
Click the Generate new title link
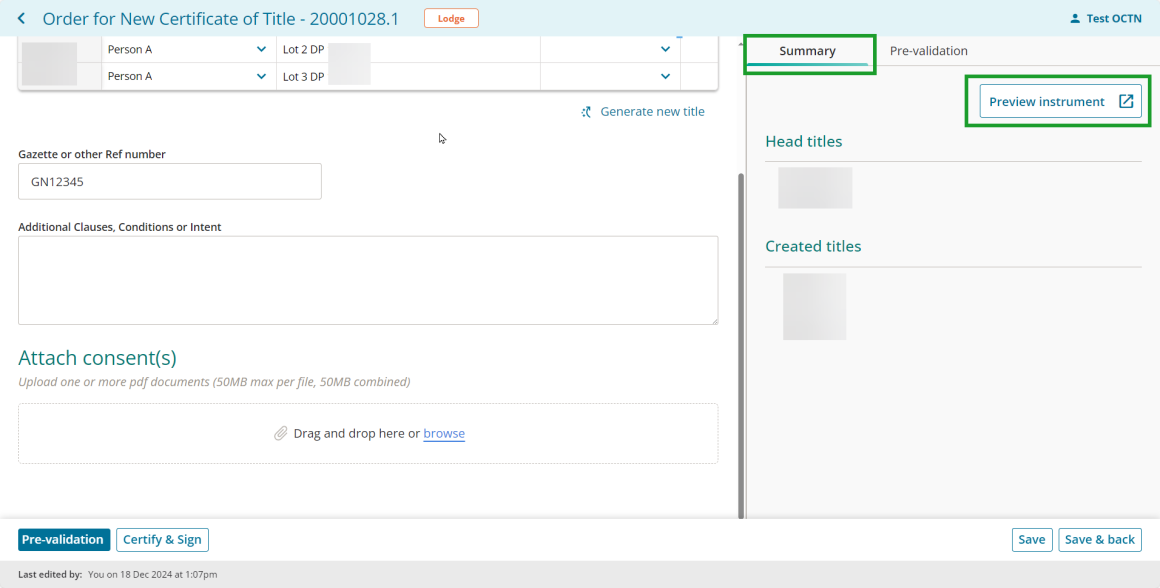(x=652, y=112)
